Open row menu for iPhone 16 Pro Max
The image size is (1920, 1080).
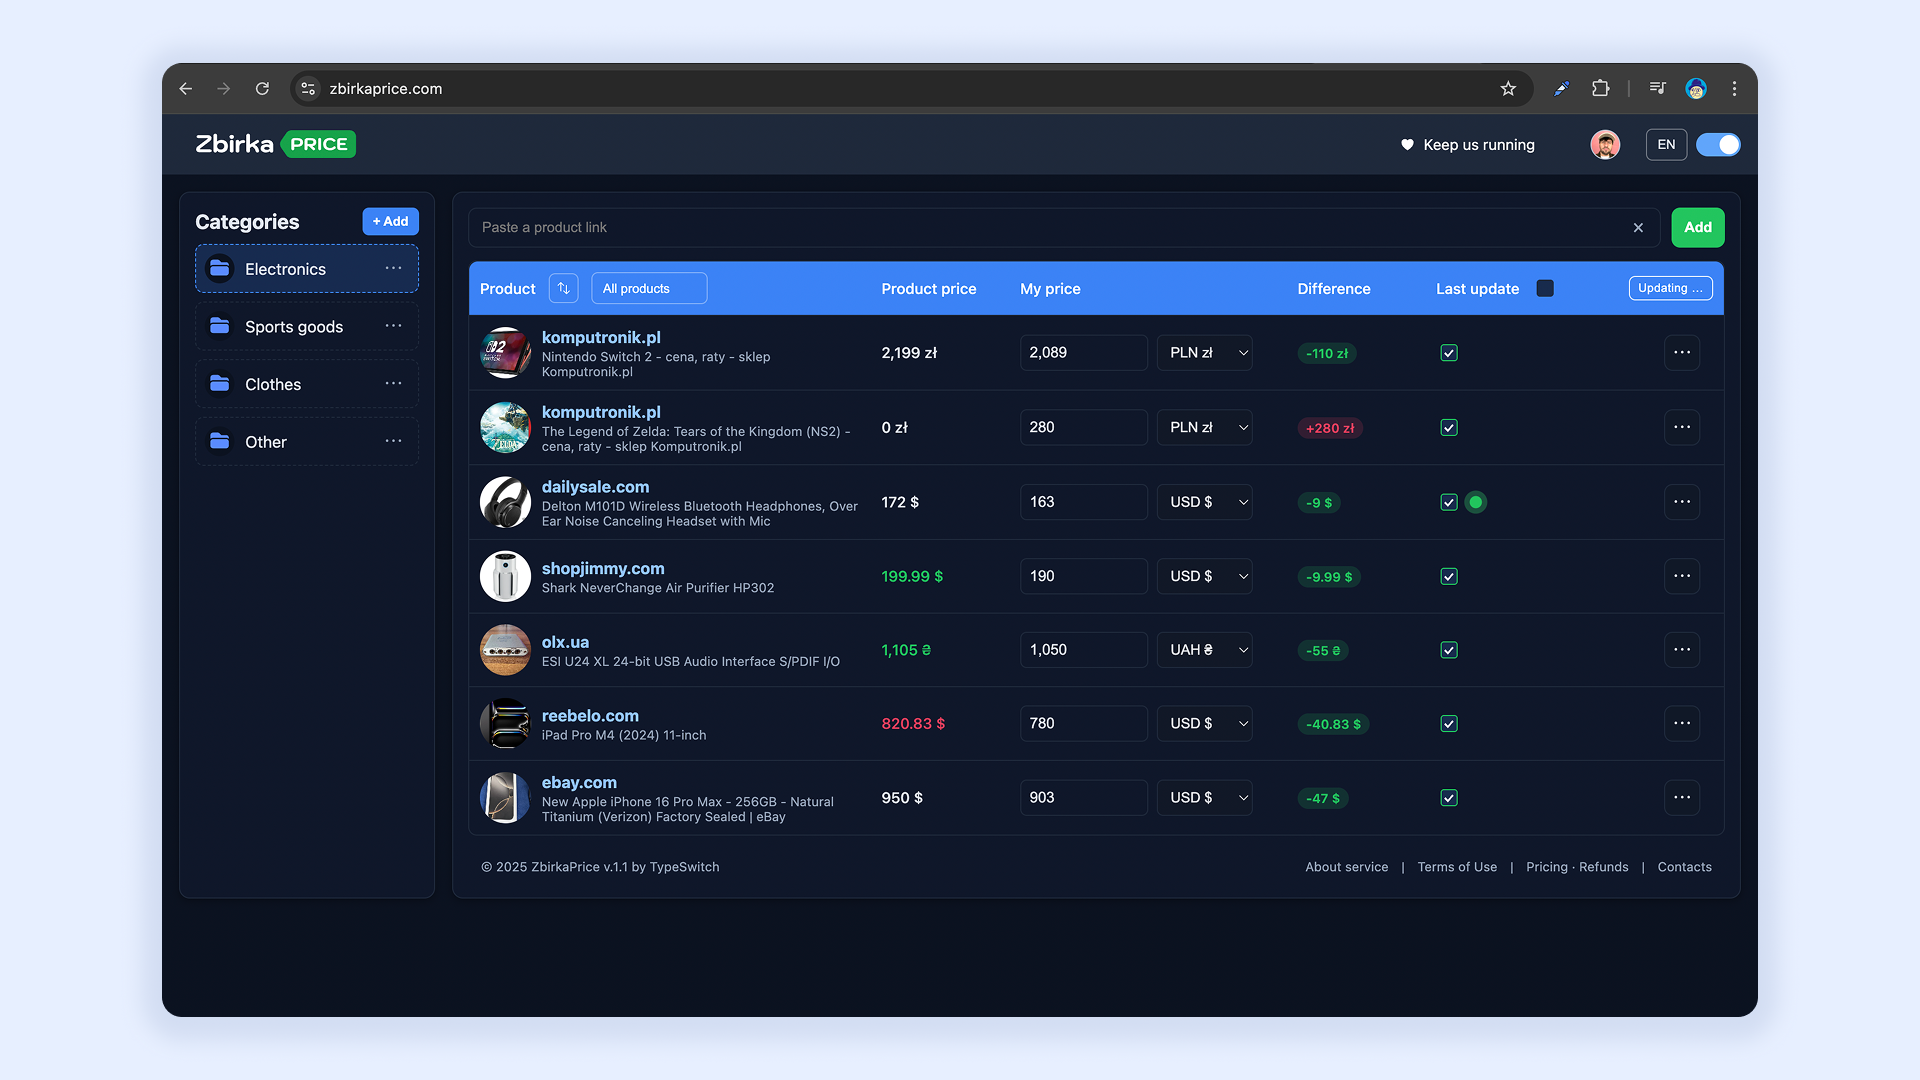coord(1682,797)
